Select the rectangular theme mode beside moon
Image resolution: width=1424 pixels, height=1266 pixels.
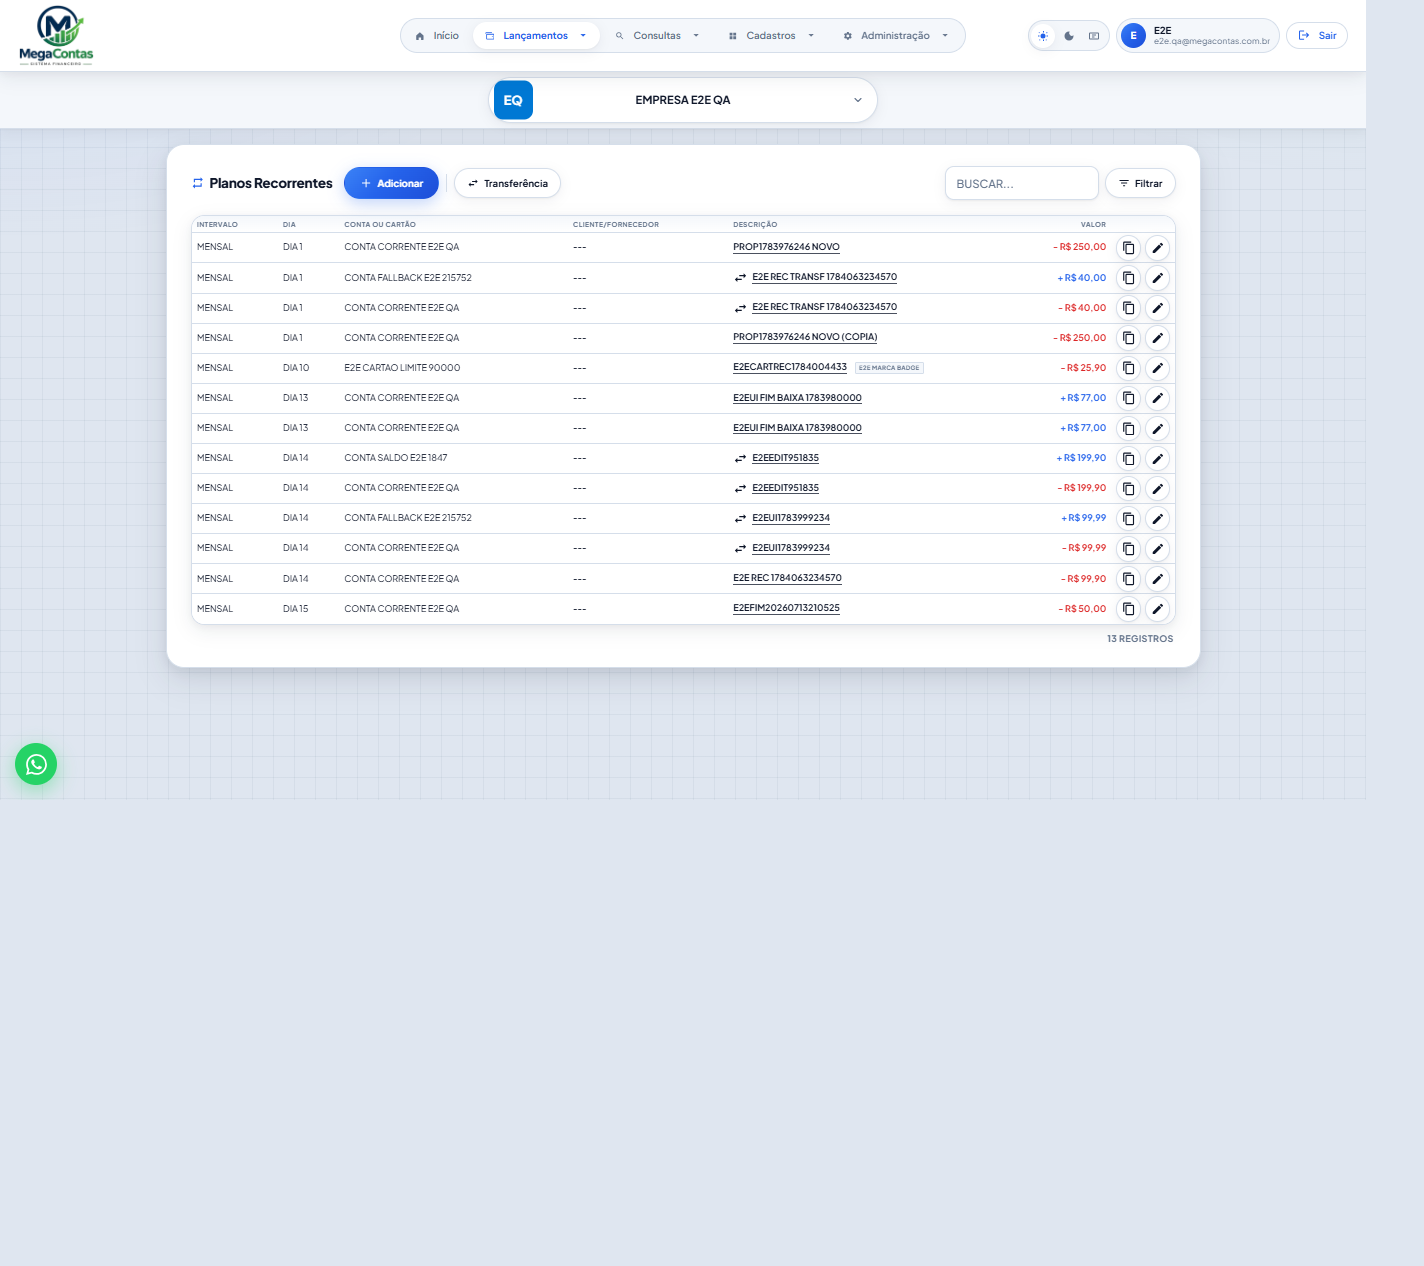click(1094, 36)
